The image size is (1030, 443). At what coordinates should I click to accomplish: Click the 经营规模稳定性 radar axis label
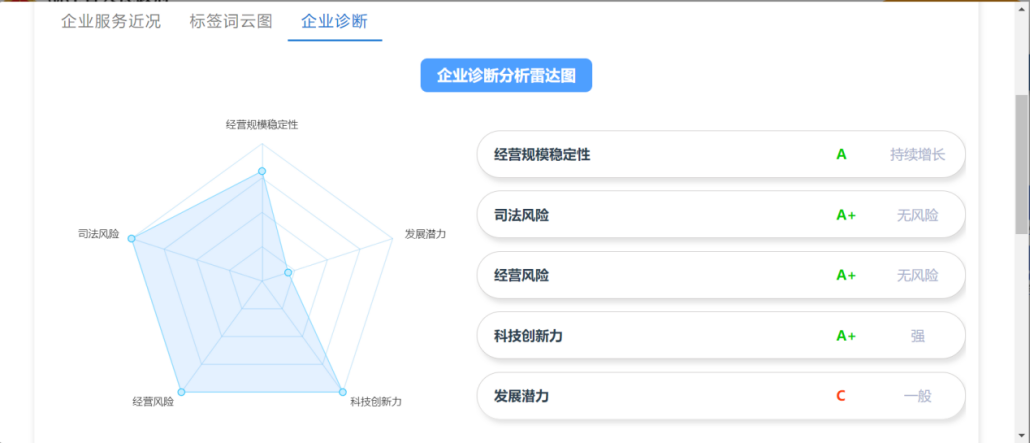click(x=262, y=125)
